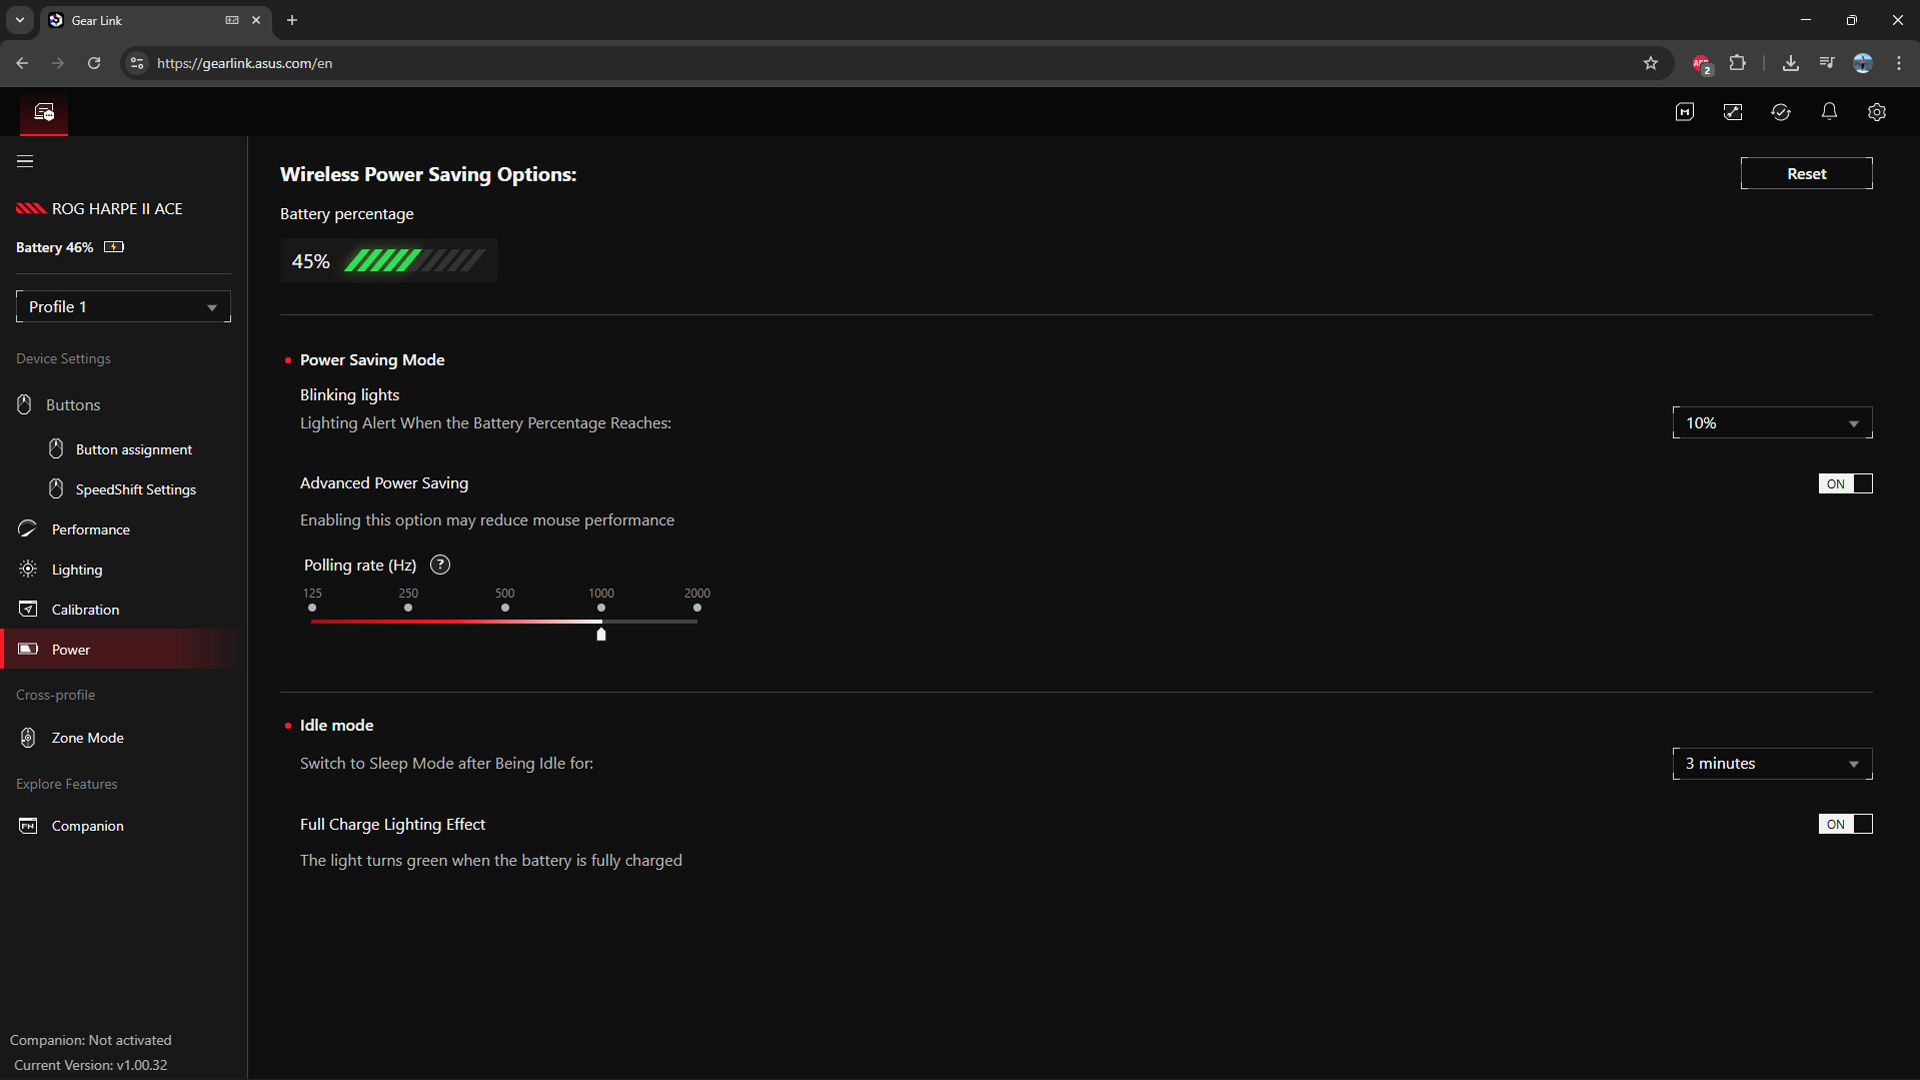Click the sync icon in the header toolbar
Image resolution: width=1920 pixels, height=1080 pixels.
pos(1781,112)
